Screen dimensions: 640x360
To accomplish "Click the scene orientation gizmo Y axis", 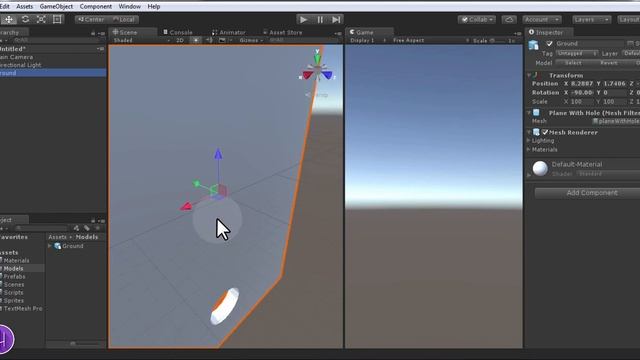I will click(317, 58).
